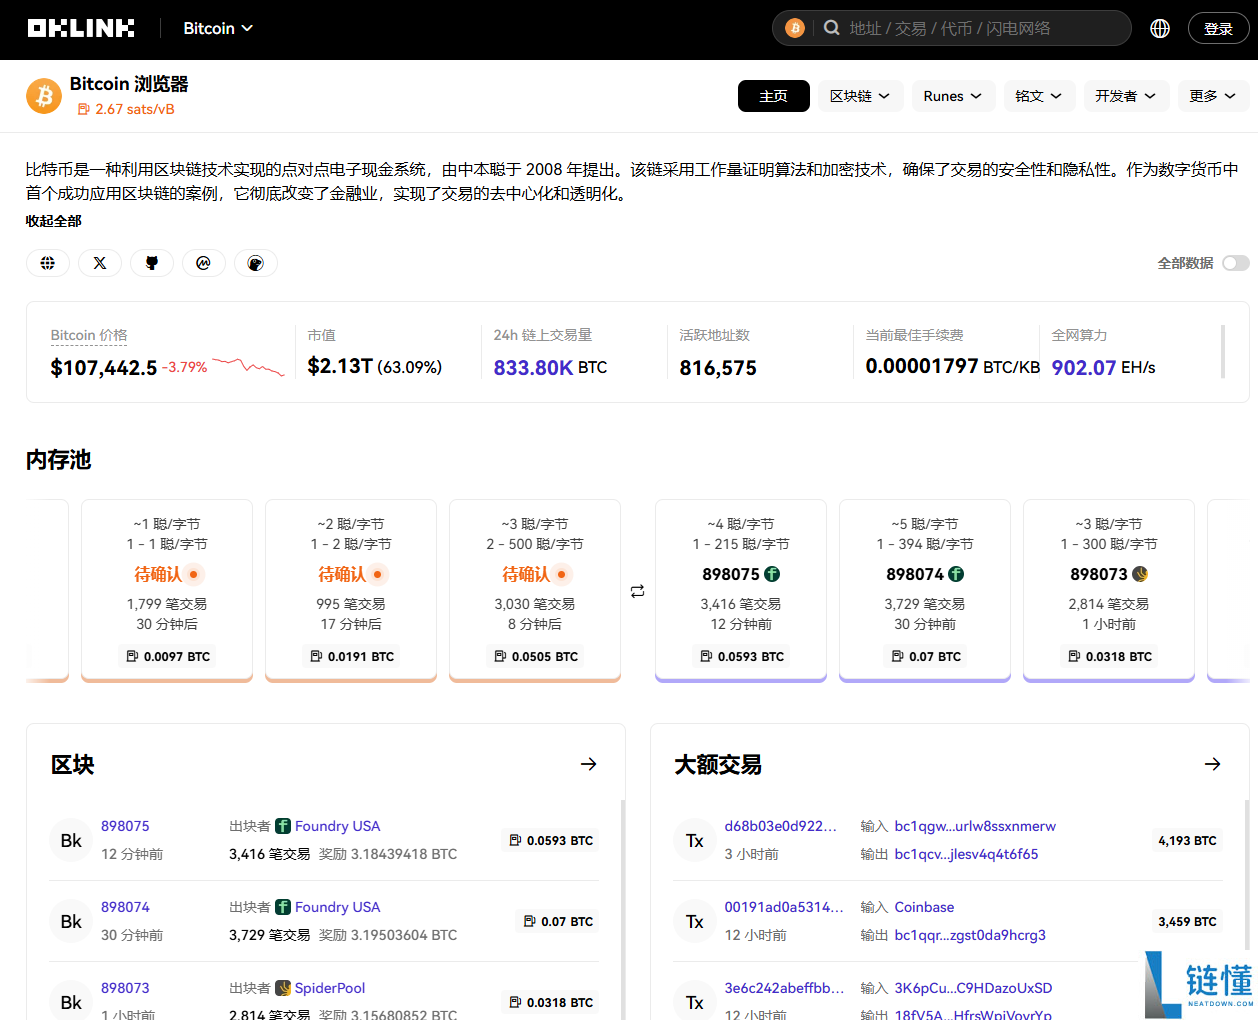
Task: Click the search magnifier icon
Action: point(831,28)
